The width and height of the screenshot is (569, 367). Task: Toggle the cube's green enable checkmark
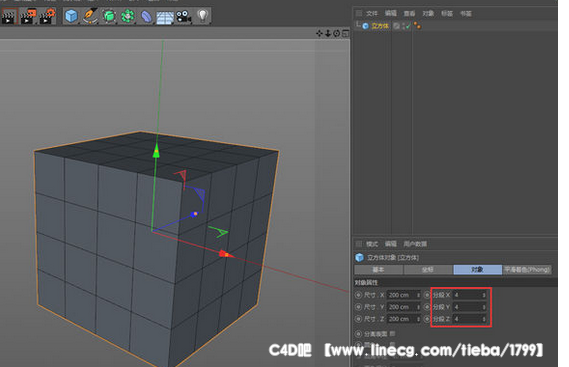409,26
